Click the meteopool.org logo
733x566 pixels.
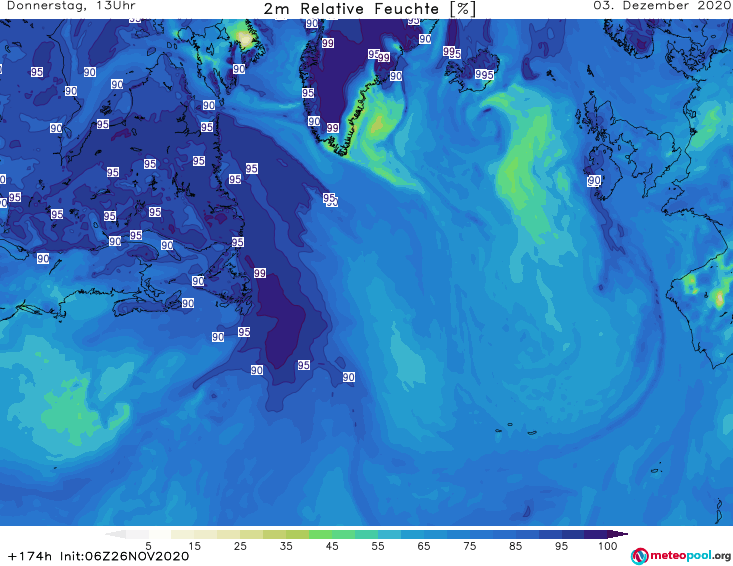[x=681, y=556]
